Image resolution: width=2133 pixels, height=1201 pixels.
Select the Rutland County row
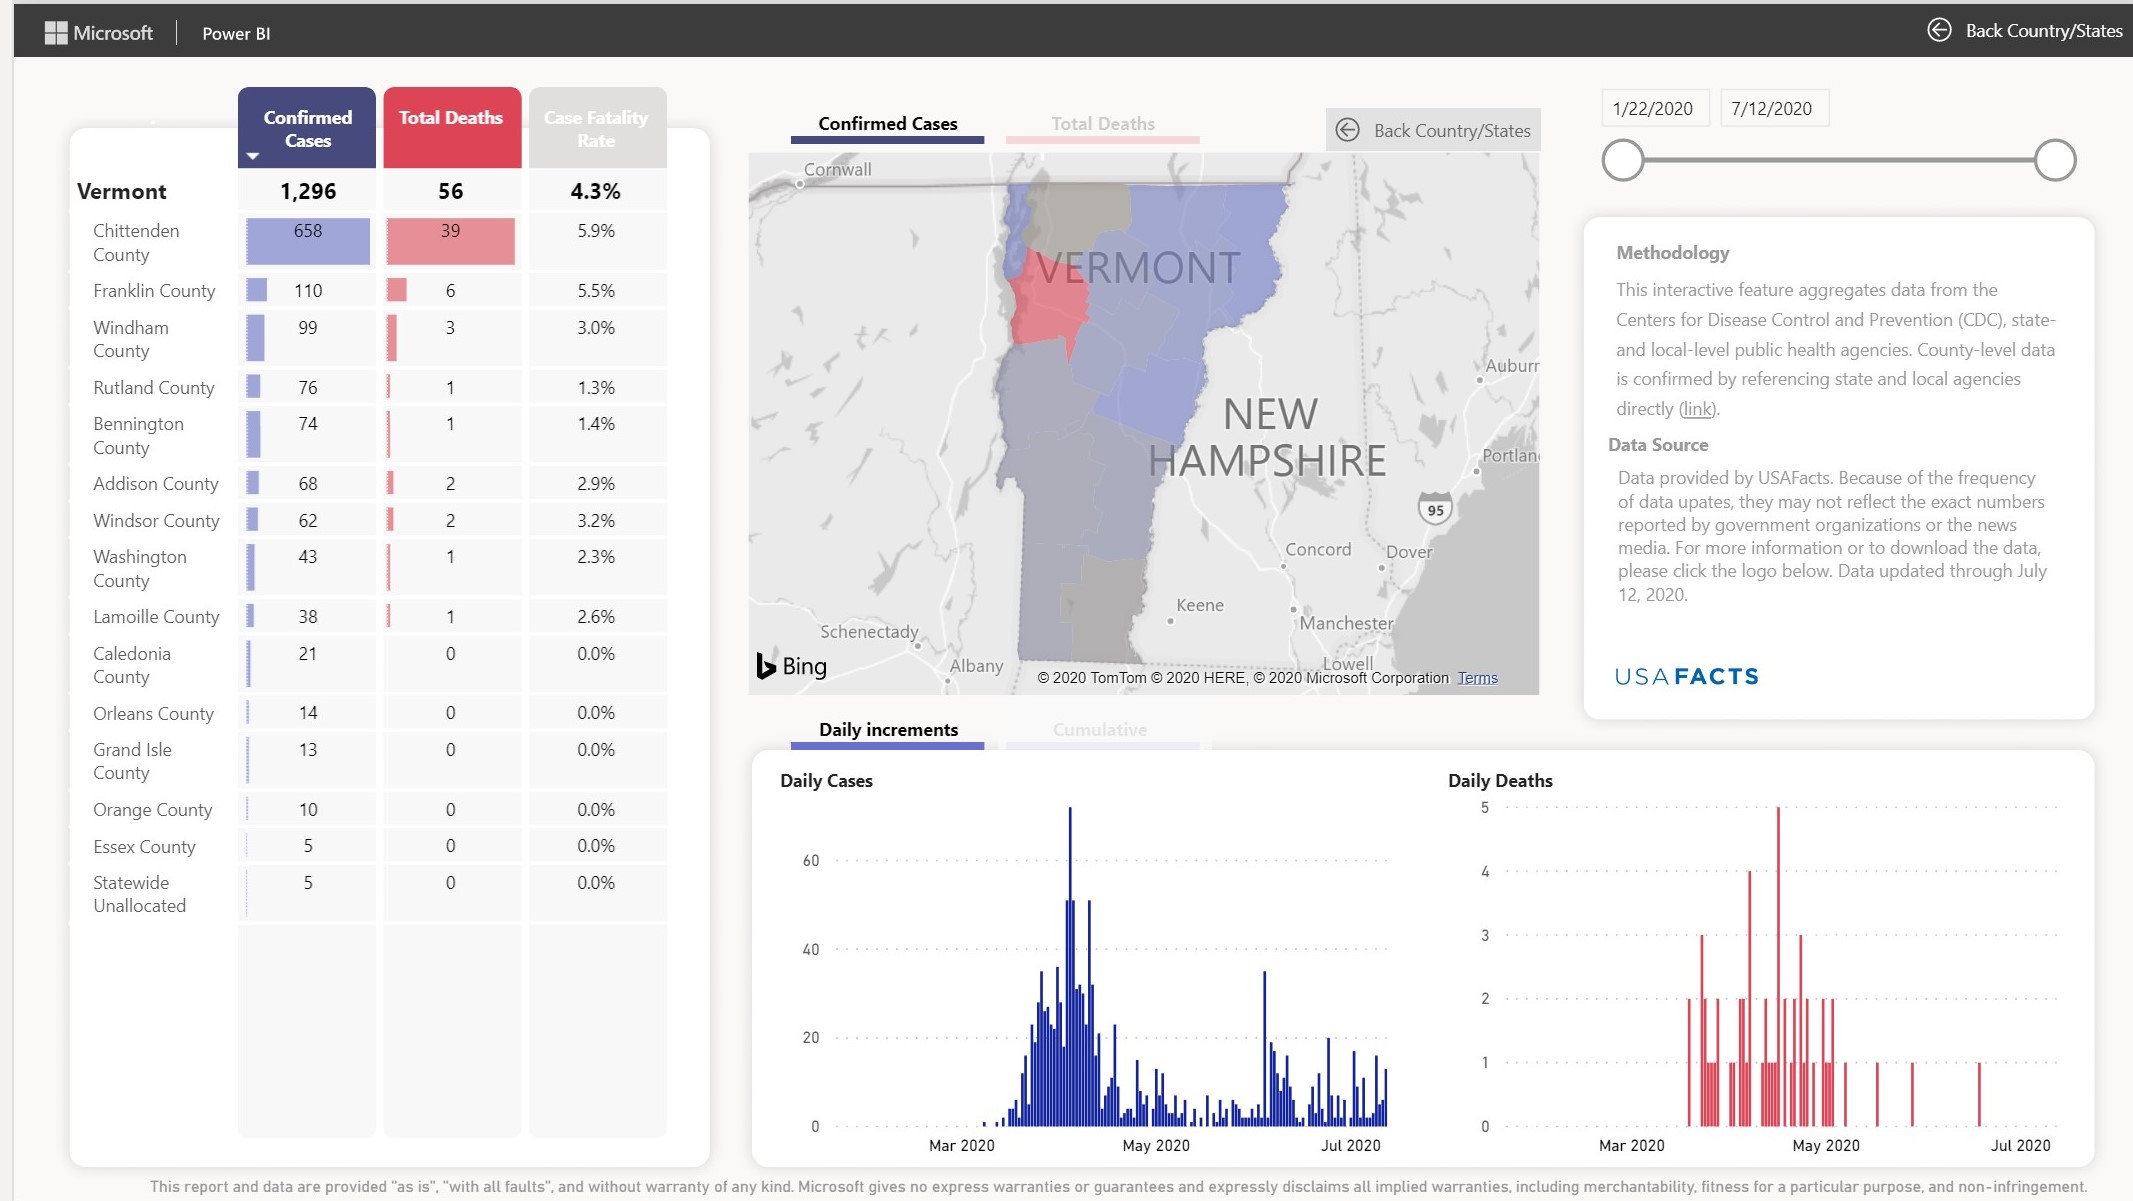[x=370, y=387]
